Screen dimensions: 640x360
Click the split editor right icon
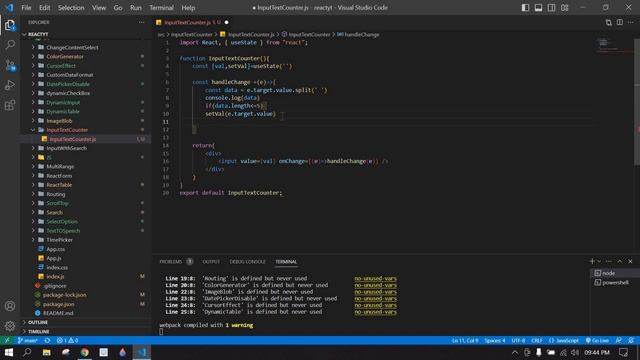[x=620, y=22]
